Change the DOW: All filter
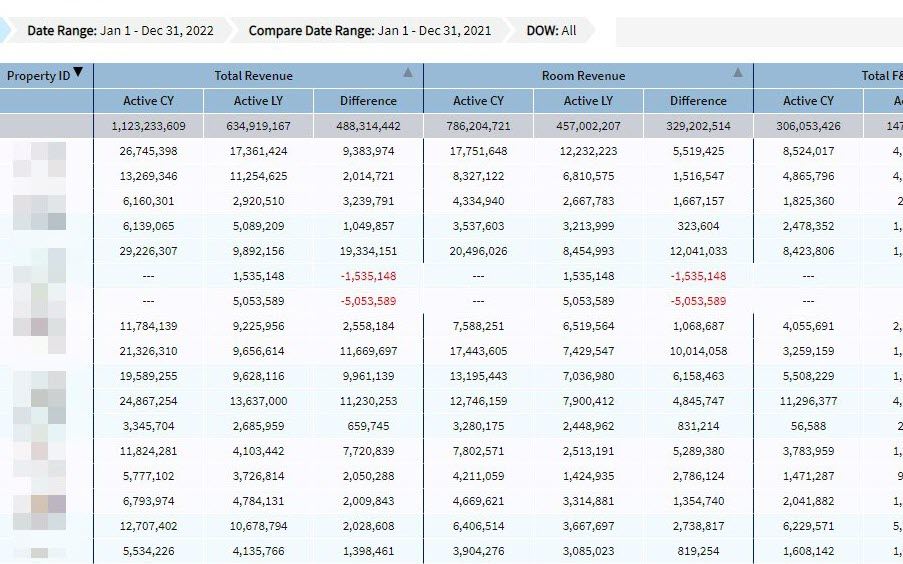 pyautogui.click(x=551, y=31)
